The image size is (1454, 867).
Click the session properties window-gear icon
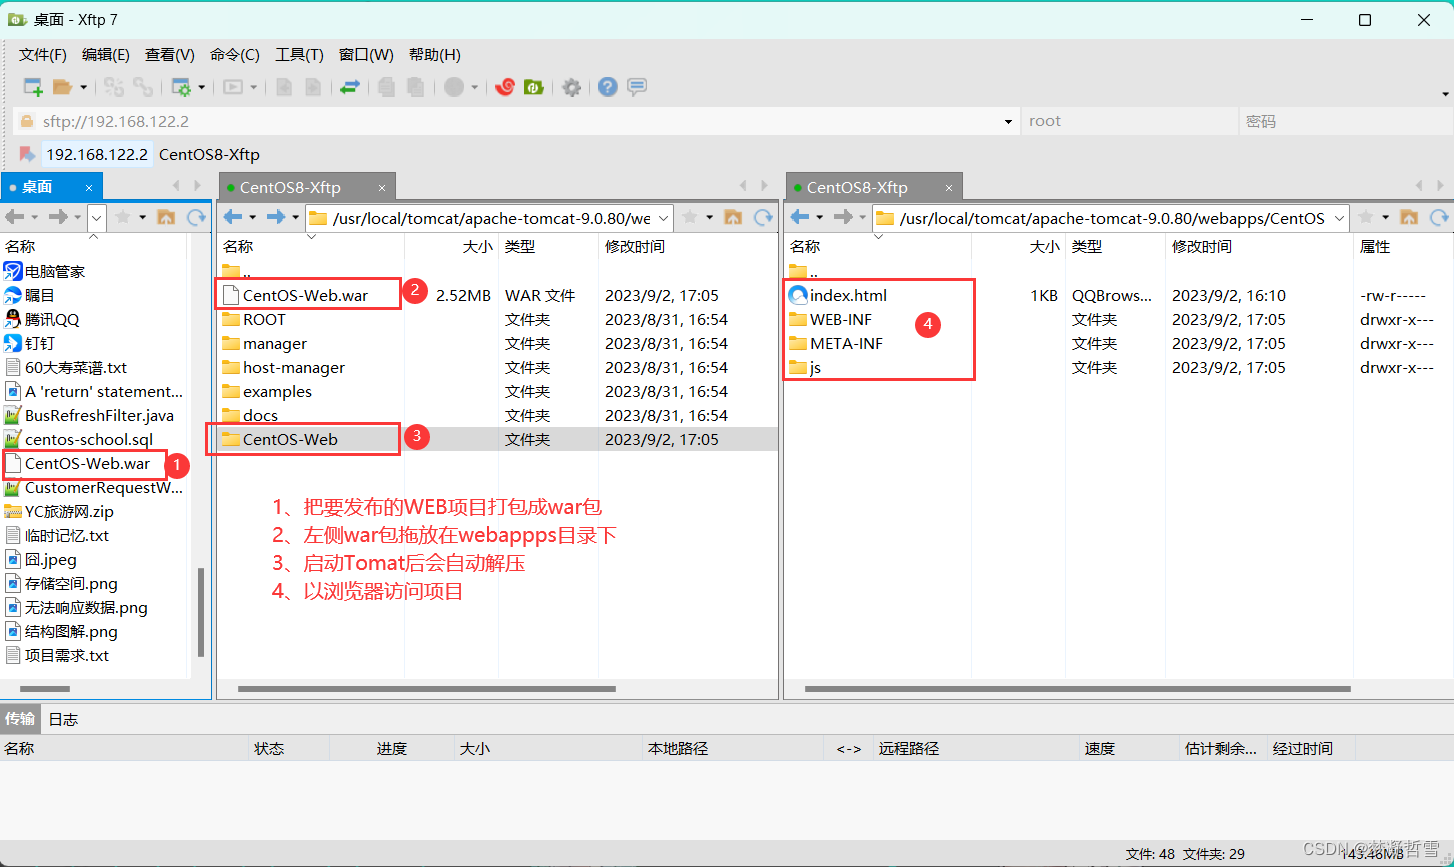coord(181,87)
